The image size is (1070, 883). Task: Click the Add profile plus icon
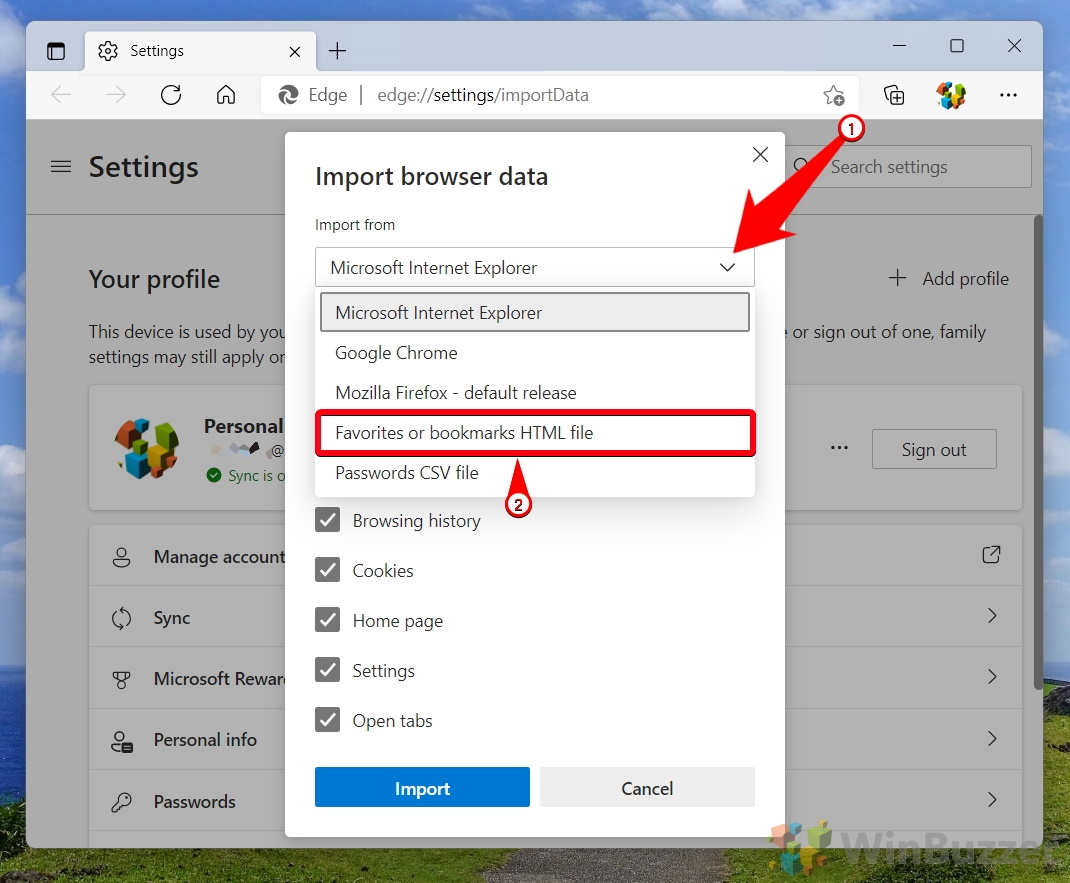tap(897, 278)
